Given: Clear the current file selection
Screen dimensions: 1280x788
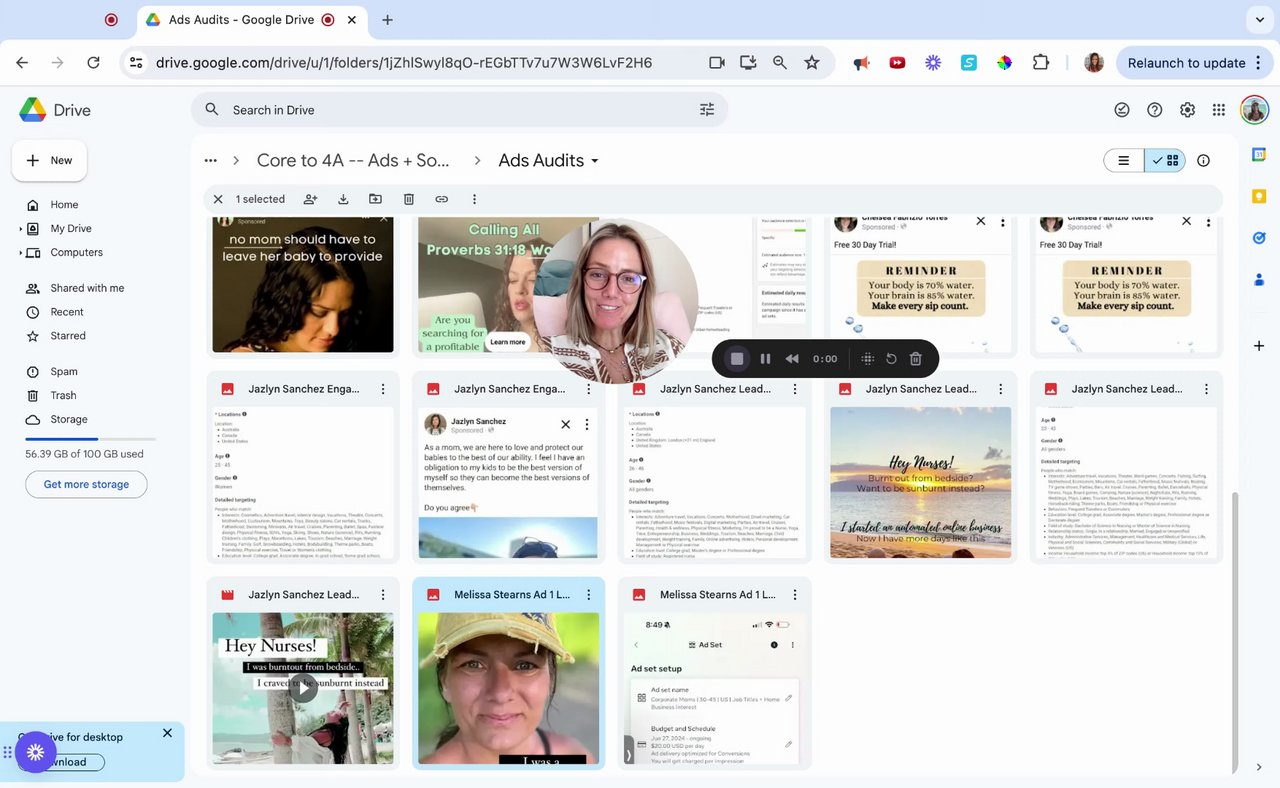Looking at the screenshot, I should coord(219,199).
